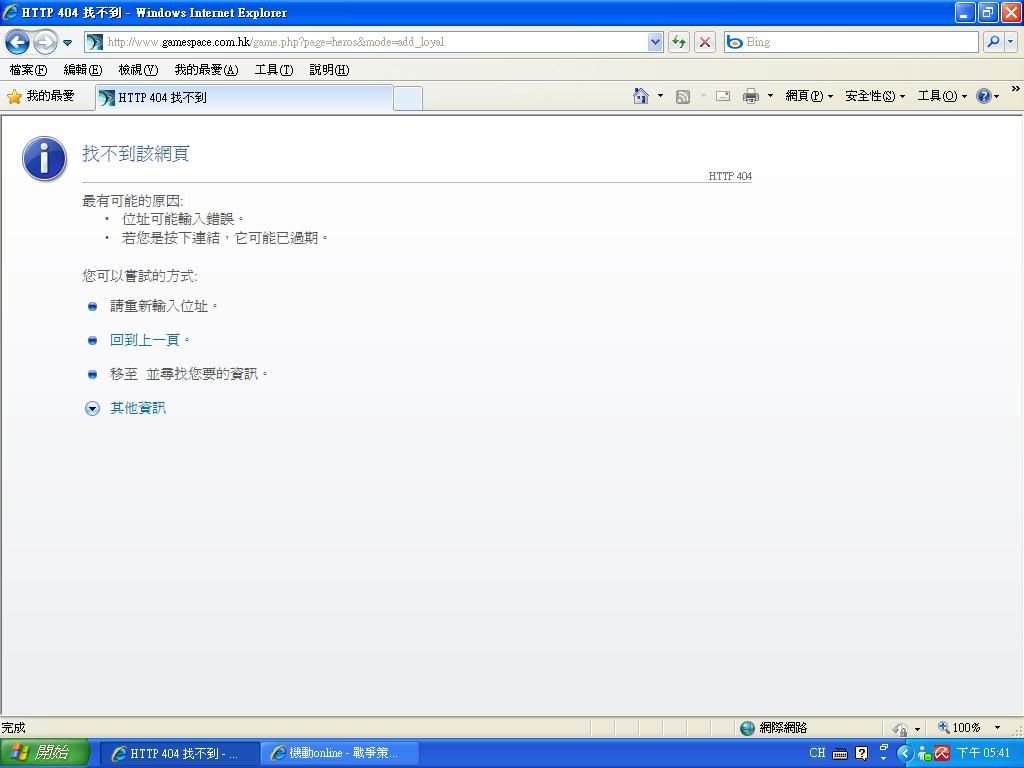Click the 找不到該網頁 heading

coord(136,154)
